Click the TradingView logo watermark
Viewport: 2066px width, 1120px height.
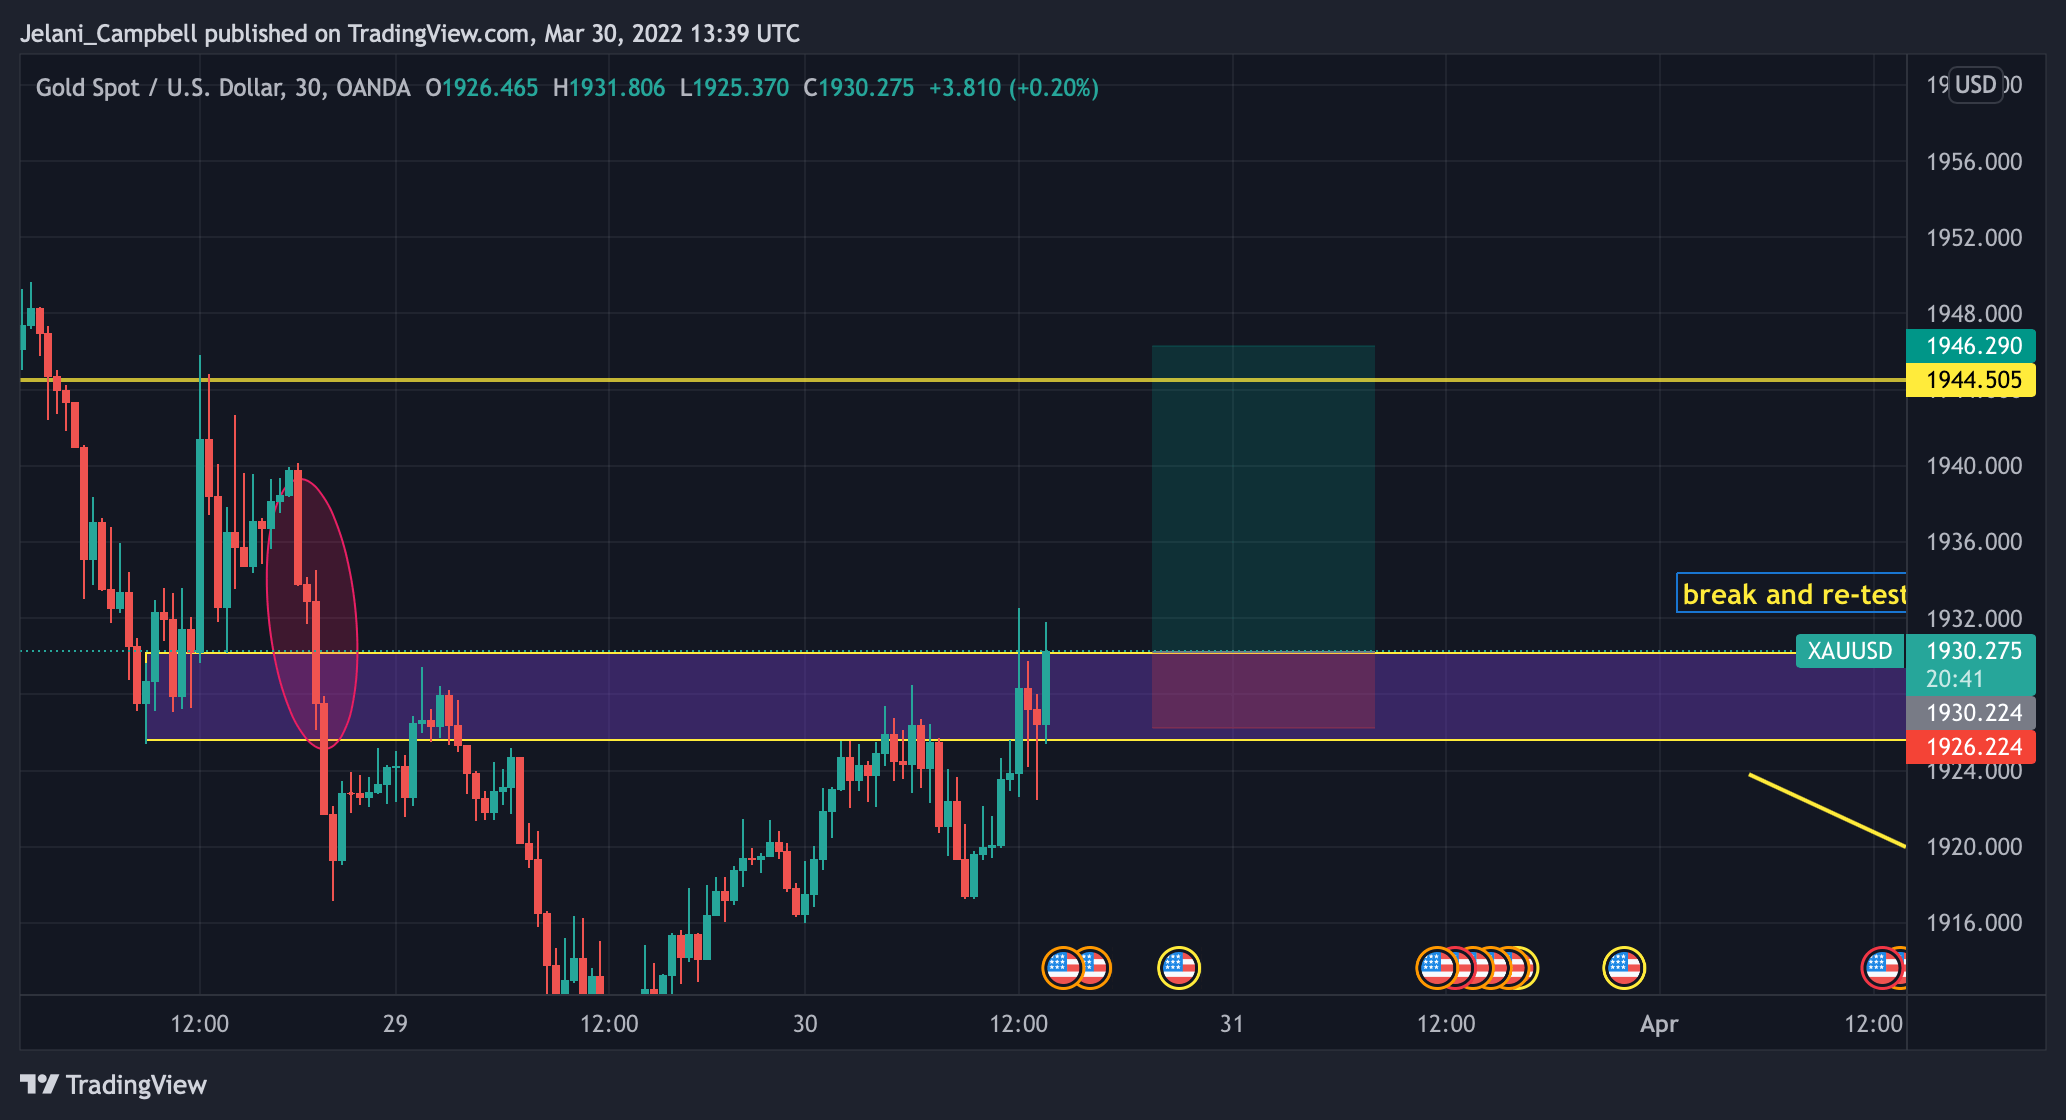[110, 1084]
